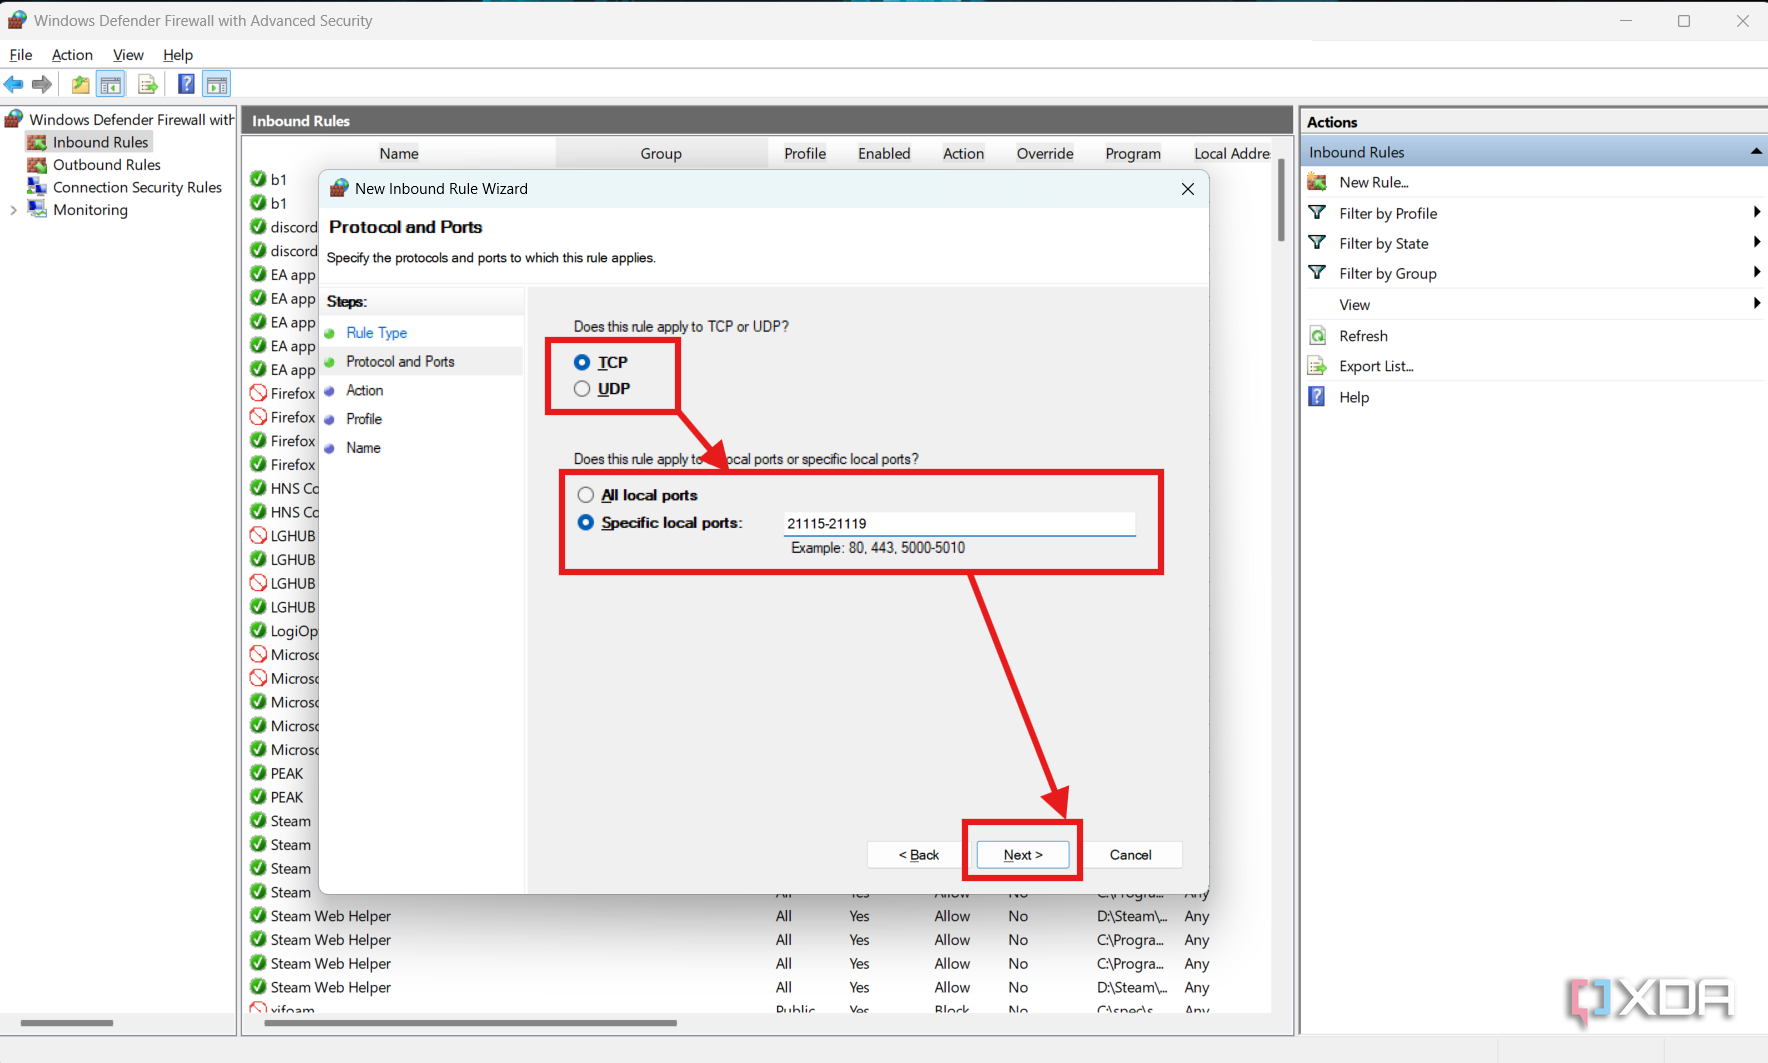Viewport: 1768px width, 1063px height.
Task: Expand the Filter by State submenu arrow
Action: click(x=1756, y=242)
